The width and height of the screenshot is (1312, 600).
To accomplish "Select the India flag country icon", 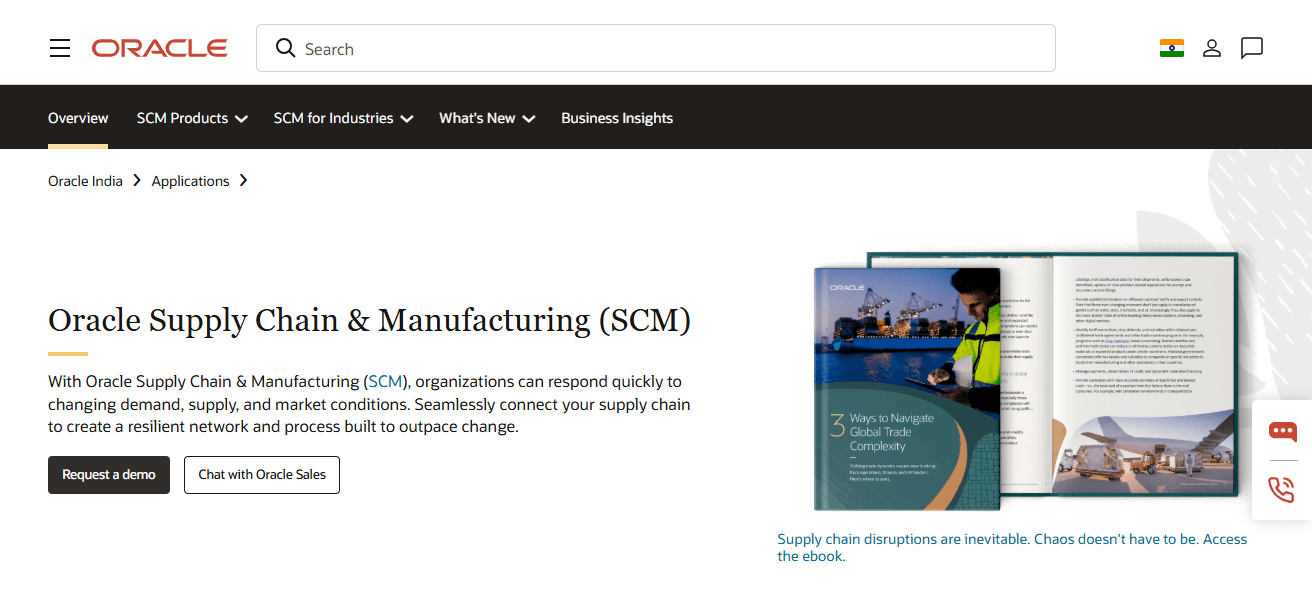I will click(1172, 48).
